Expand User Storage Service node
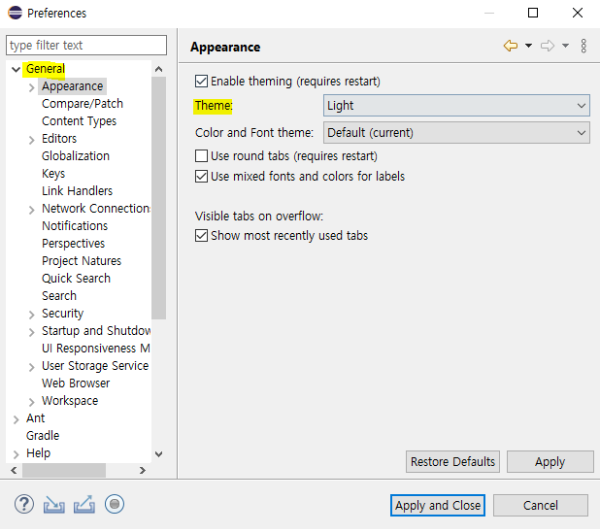Screen dimensions: 600x529 [x=31, y=367]
